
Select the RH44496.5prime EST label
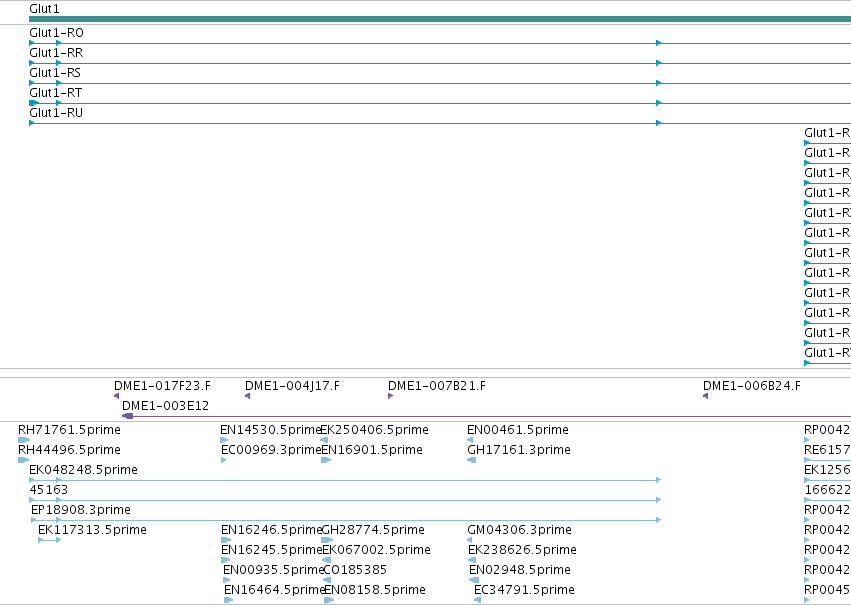pyautogui.click(x=69, y=450)
